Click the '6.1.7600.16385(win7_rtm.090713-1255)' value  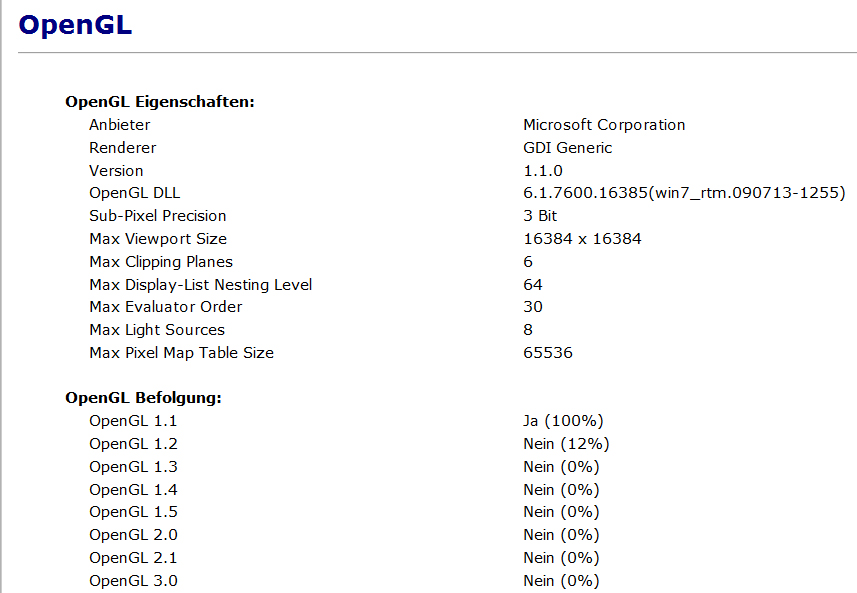pyautogui.click(x=684, y=193)
